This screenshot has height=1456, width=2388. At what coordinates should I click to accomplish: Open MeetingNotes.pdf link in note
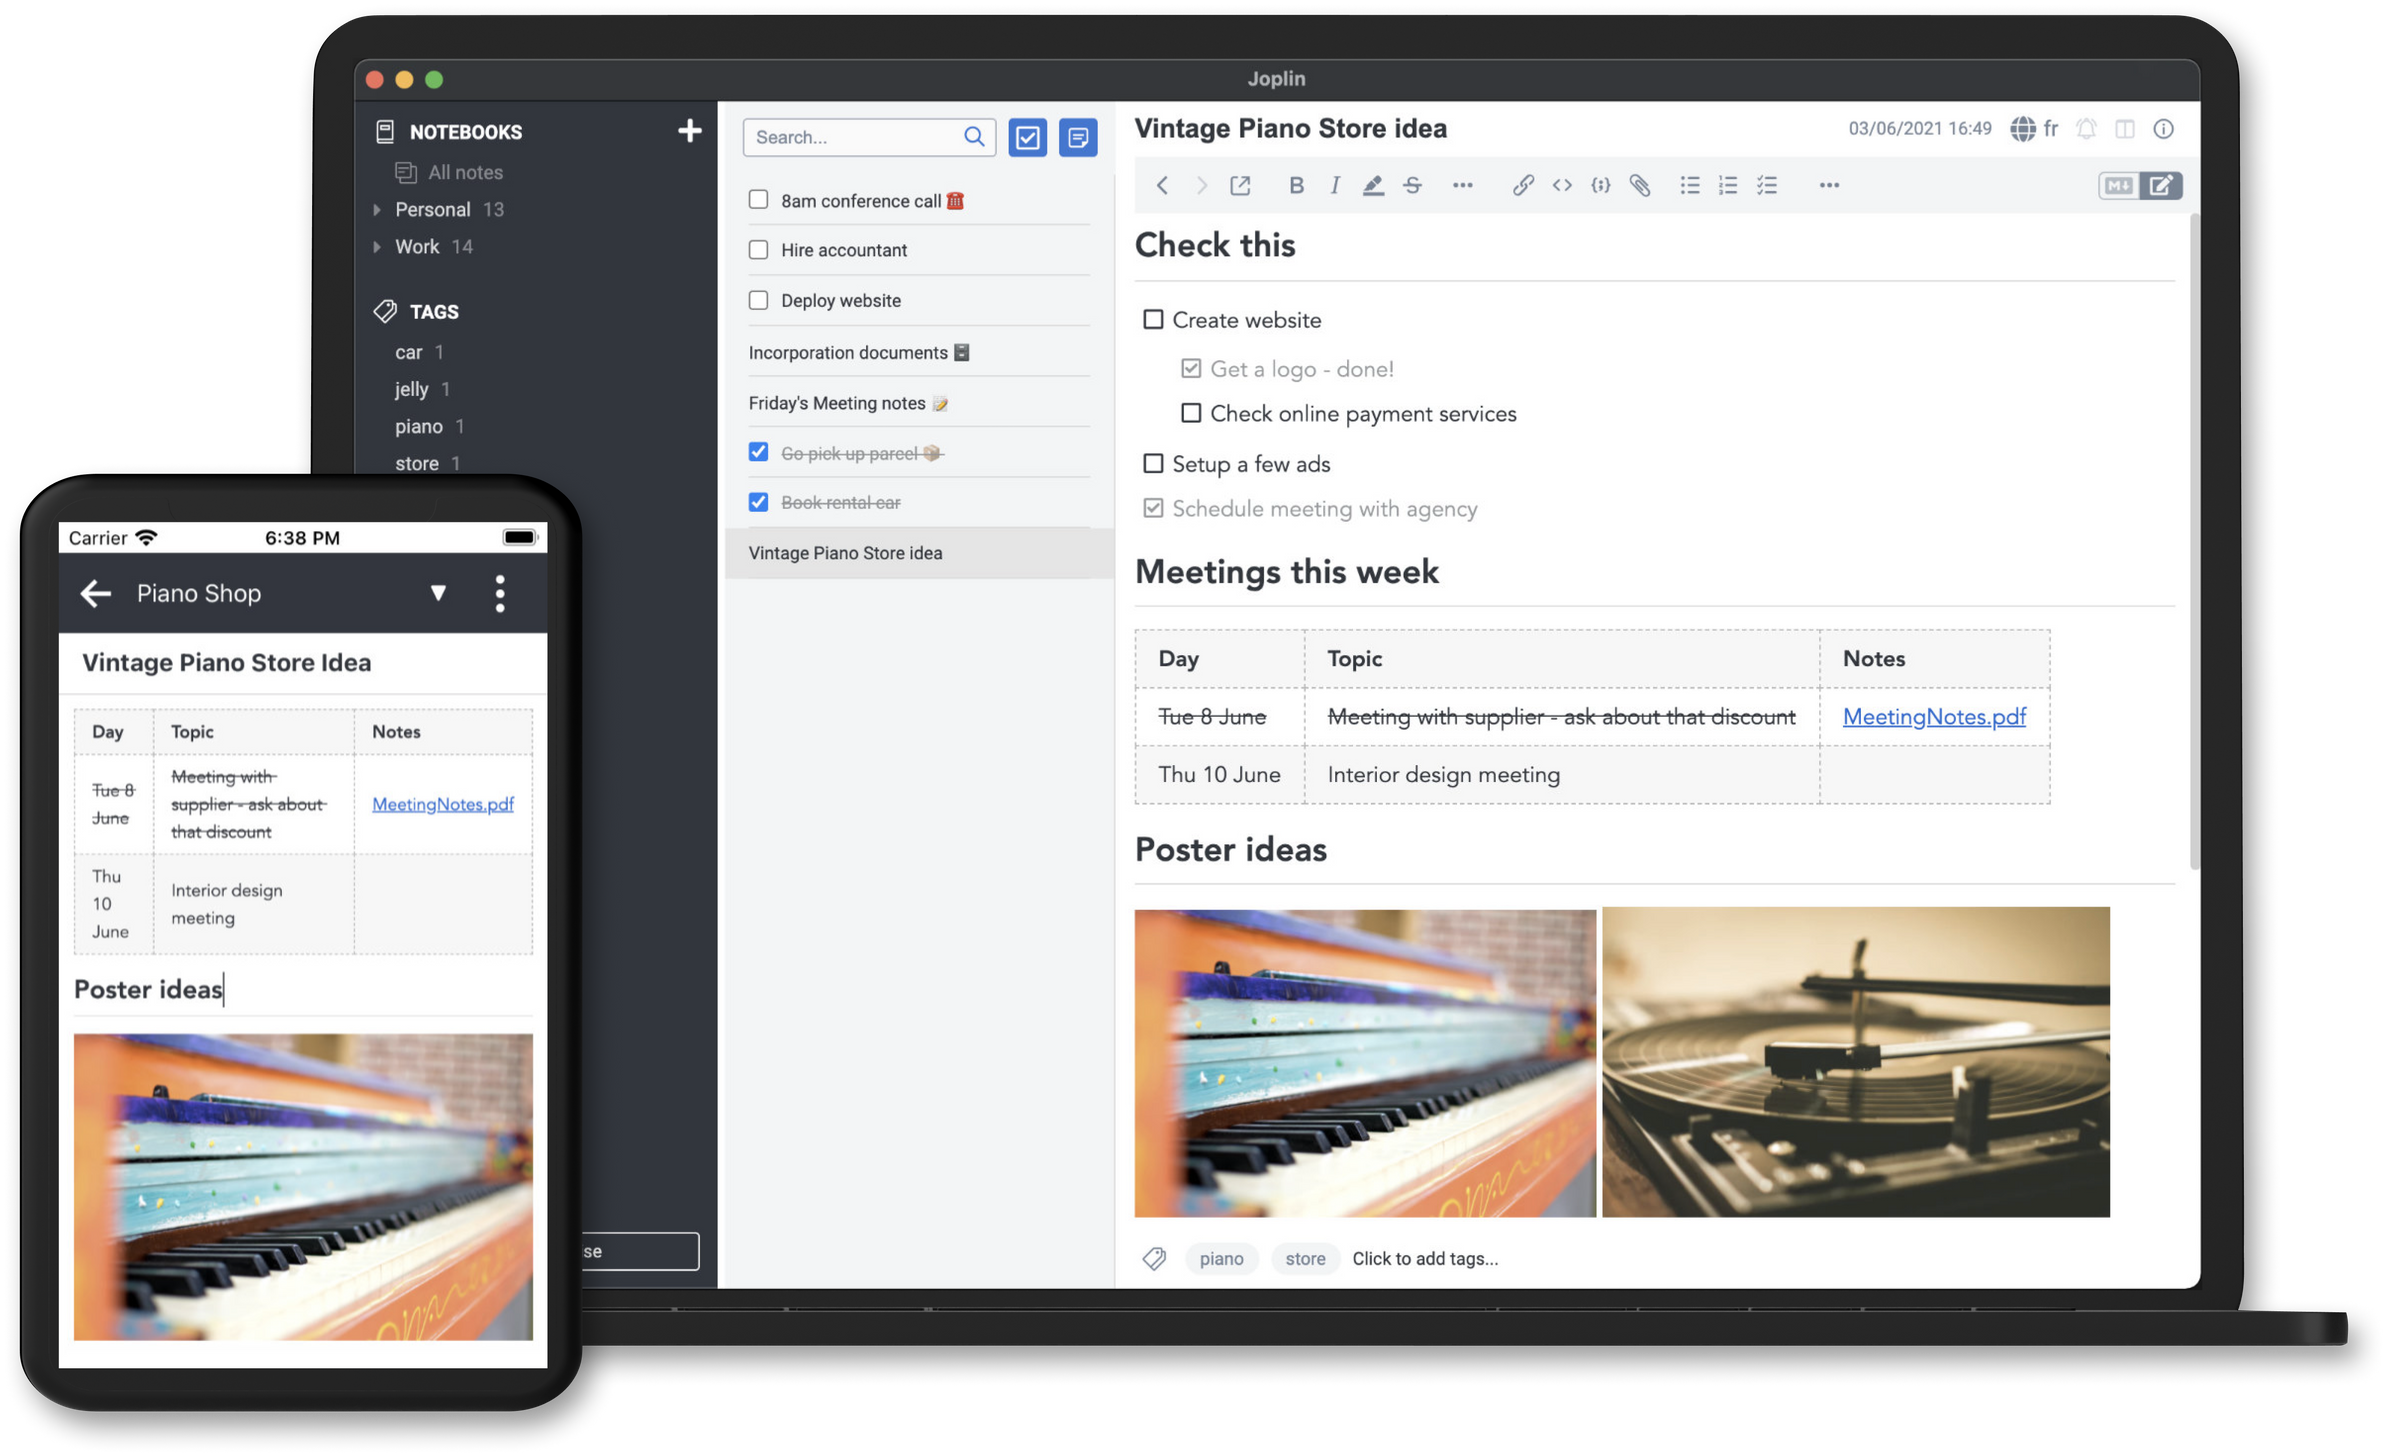(1933, 714)
